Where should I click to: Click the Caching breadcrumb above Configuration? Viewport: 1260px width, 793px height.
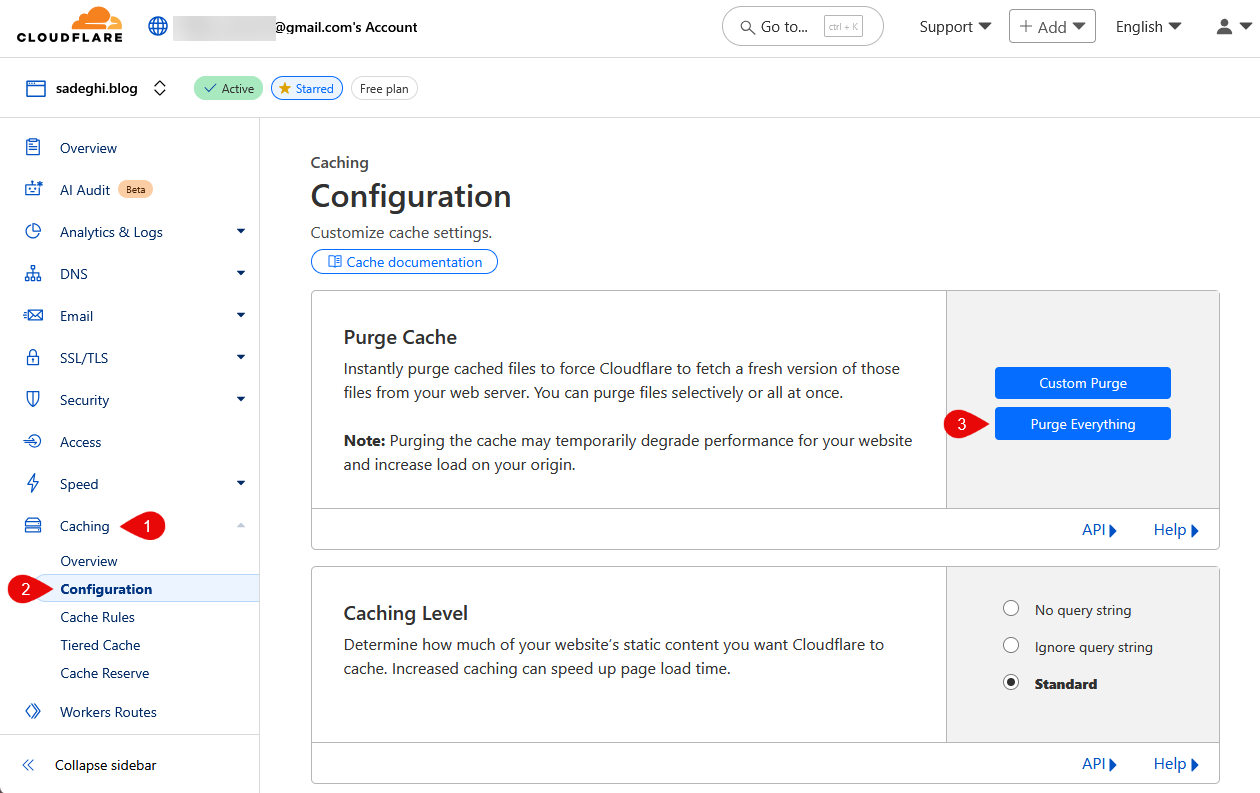point(340,162)
